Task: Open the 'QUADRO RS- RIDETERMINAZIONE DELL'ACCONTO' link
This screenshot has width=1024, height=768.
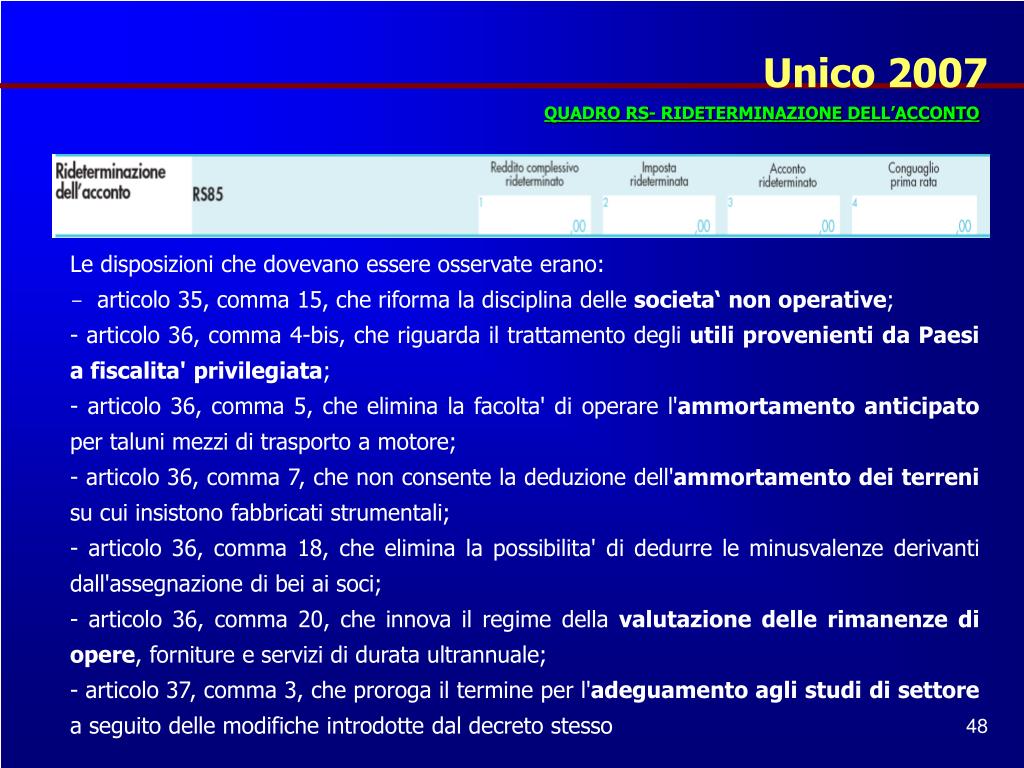Action: point(761,113)
